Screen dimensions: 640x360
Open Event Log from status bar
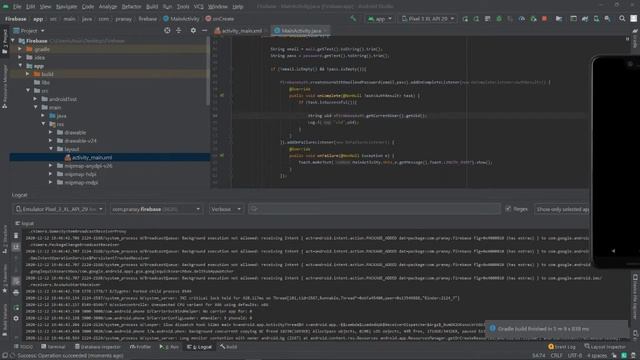coord(562,347)
